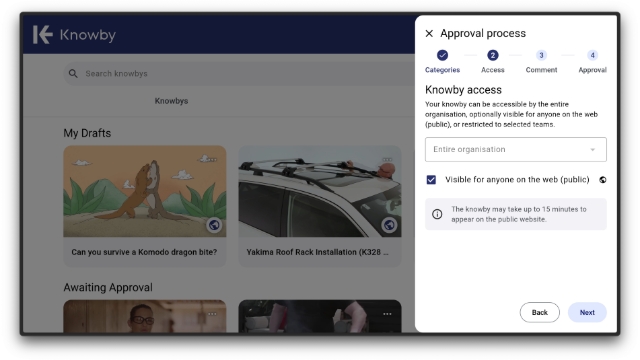Viewport: 640px width, 360px height.
Task: Click the Knowby logo icon
Action: click(x=43, y=35)
